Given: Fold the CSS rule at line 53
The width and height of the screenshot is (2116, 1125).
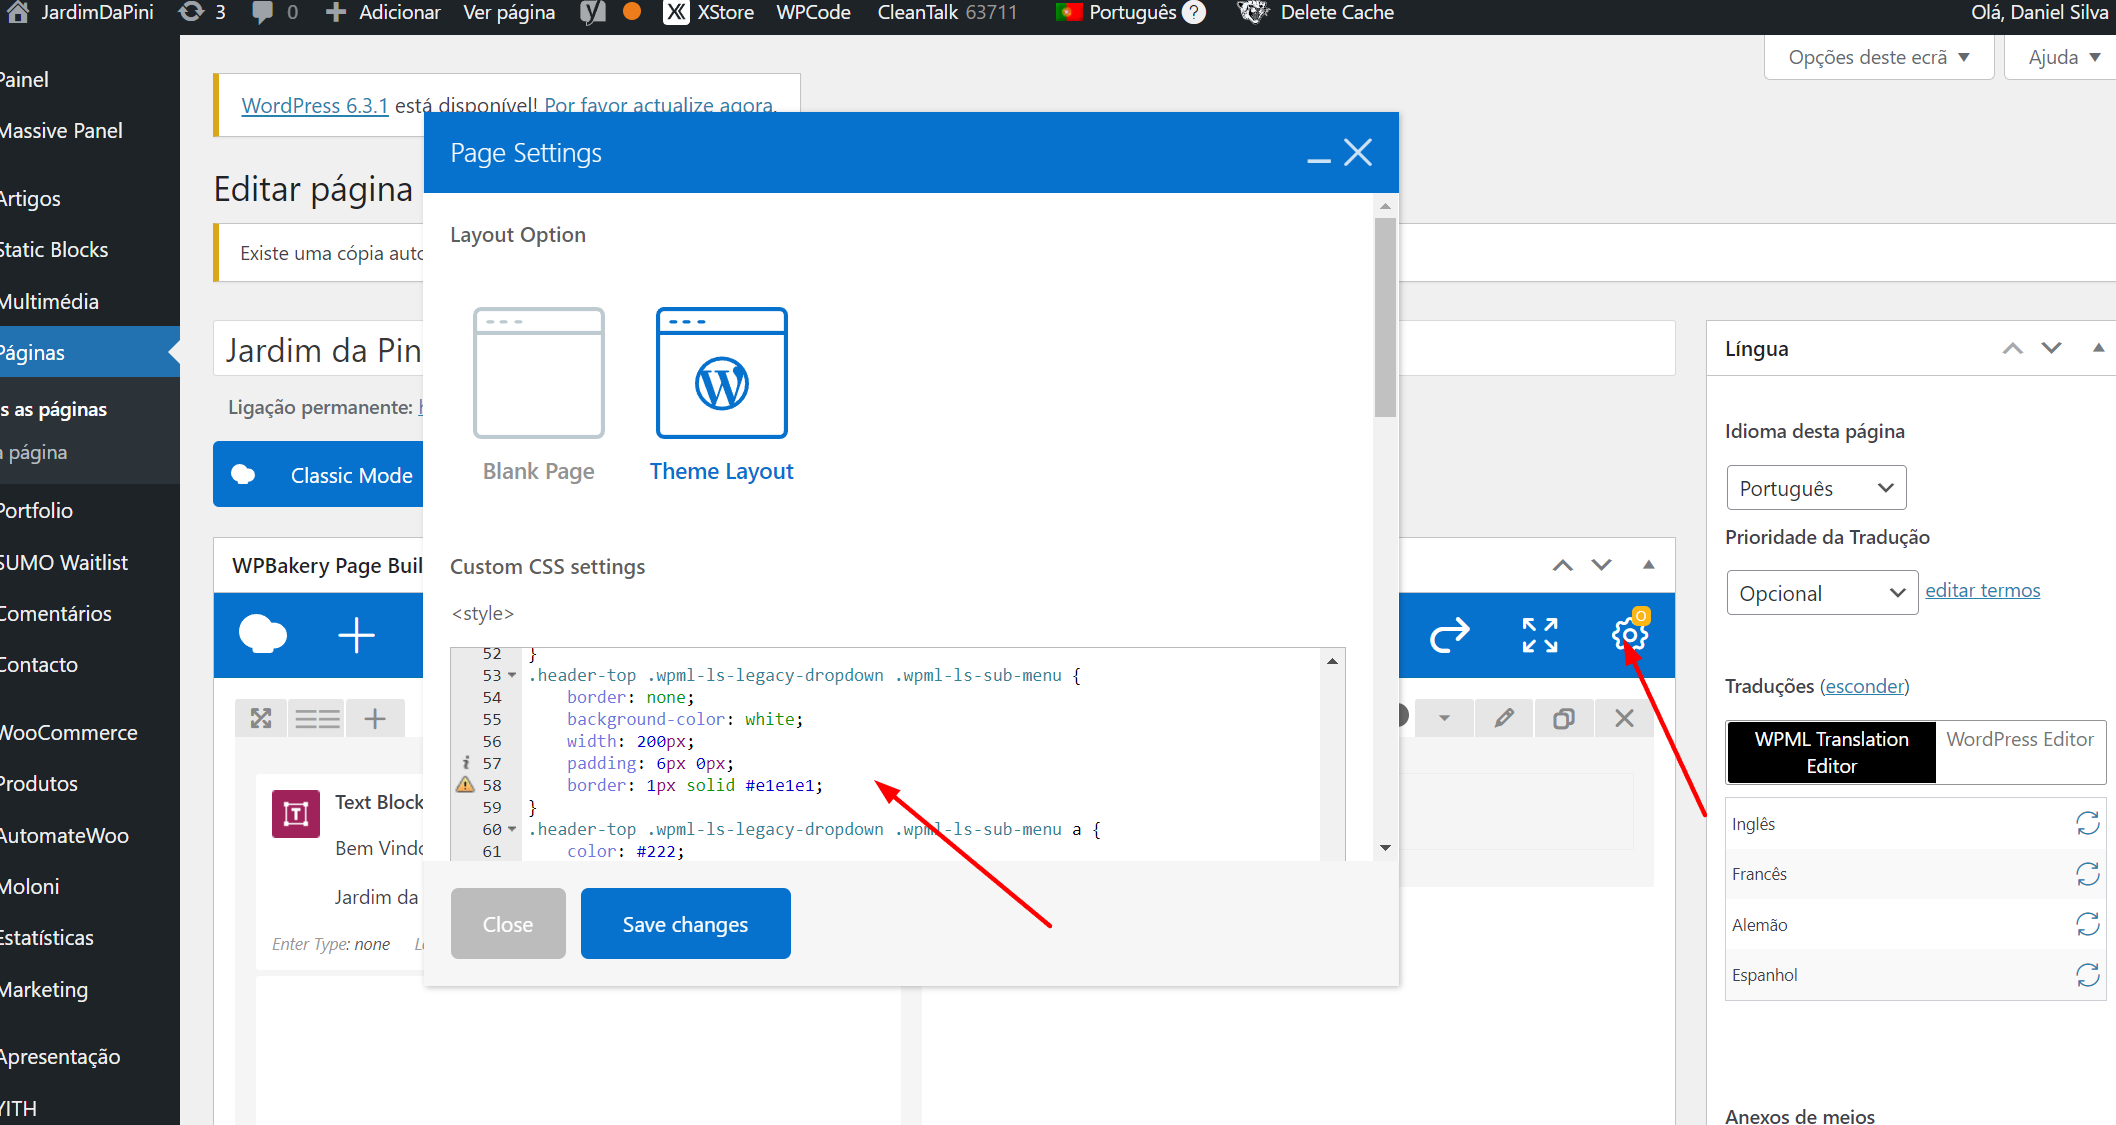Looking at the screenshot, I should [512, 676].
